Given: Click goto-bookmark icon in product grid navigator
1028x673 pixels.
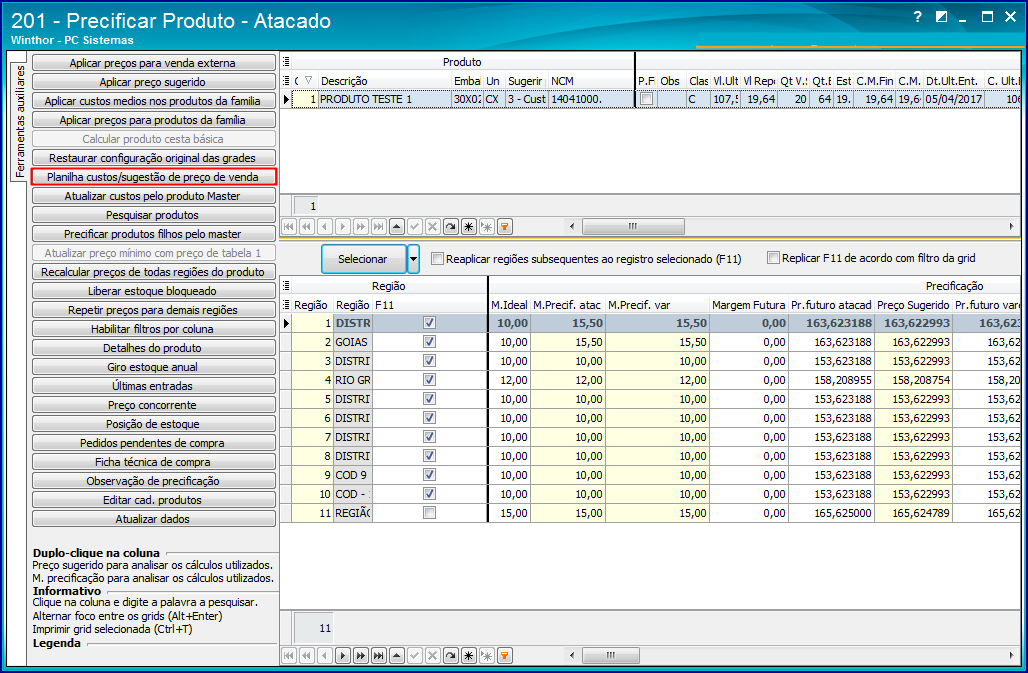Looking at the screenshot, I should (x=486, y=227).
